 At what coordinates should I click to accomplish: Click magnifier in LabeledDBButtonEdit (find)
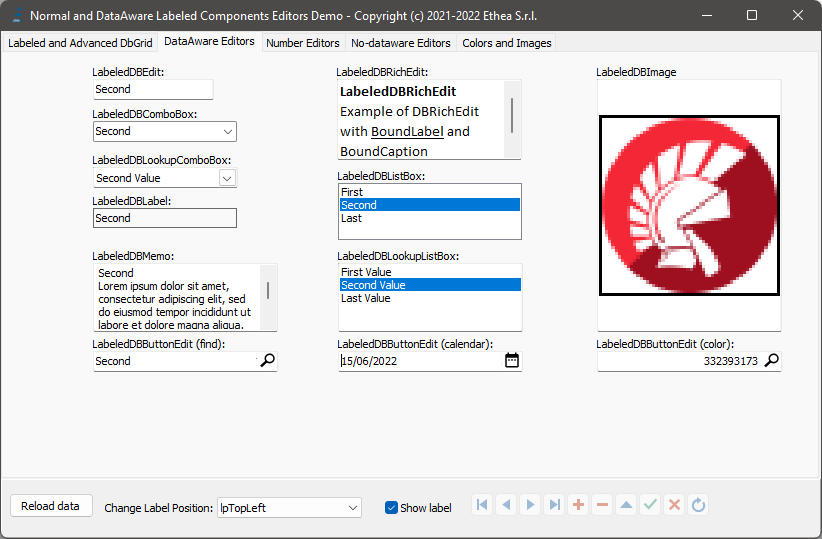pos(267,361)
